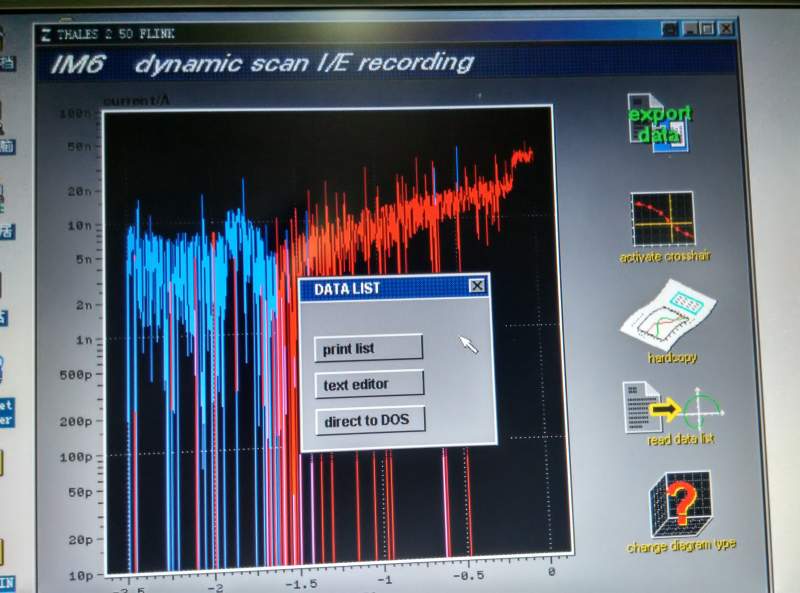Open the hardcopy printout icon
Screen dimensions: 800x593
click(669, 316)
